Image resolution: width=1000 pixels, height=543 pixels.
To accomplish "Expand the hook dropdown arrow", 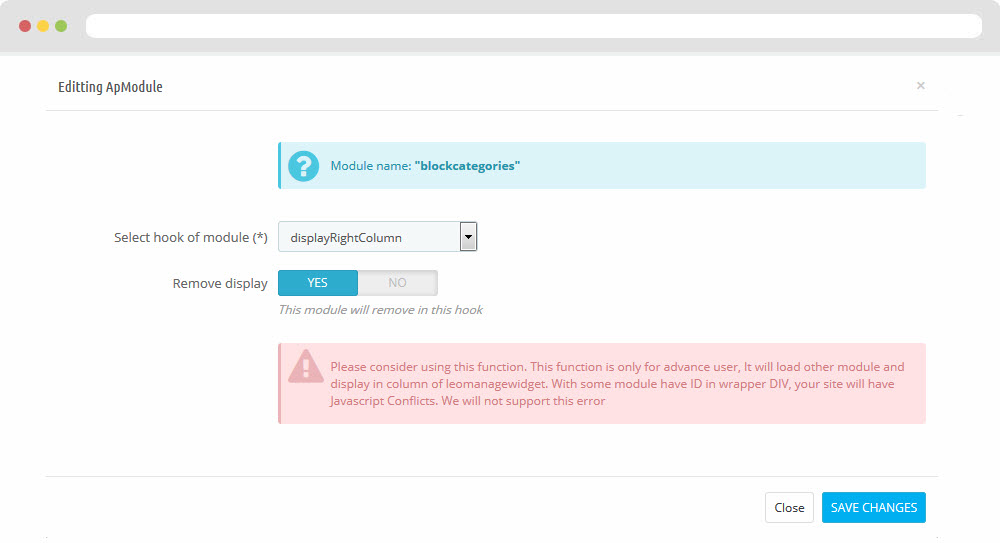I will pos(468,237).
